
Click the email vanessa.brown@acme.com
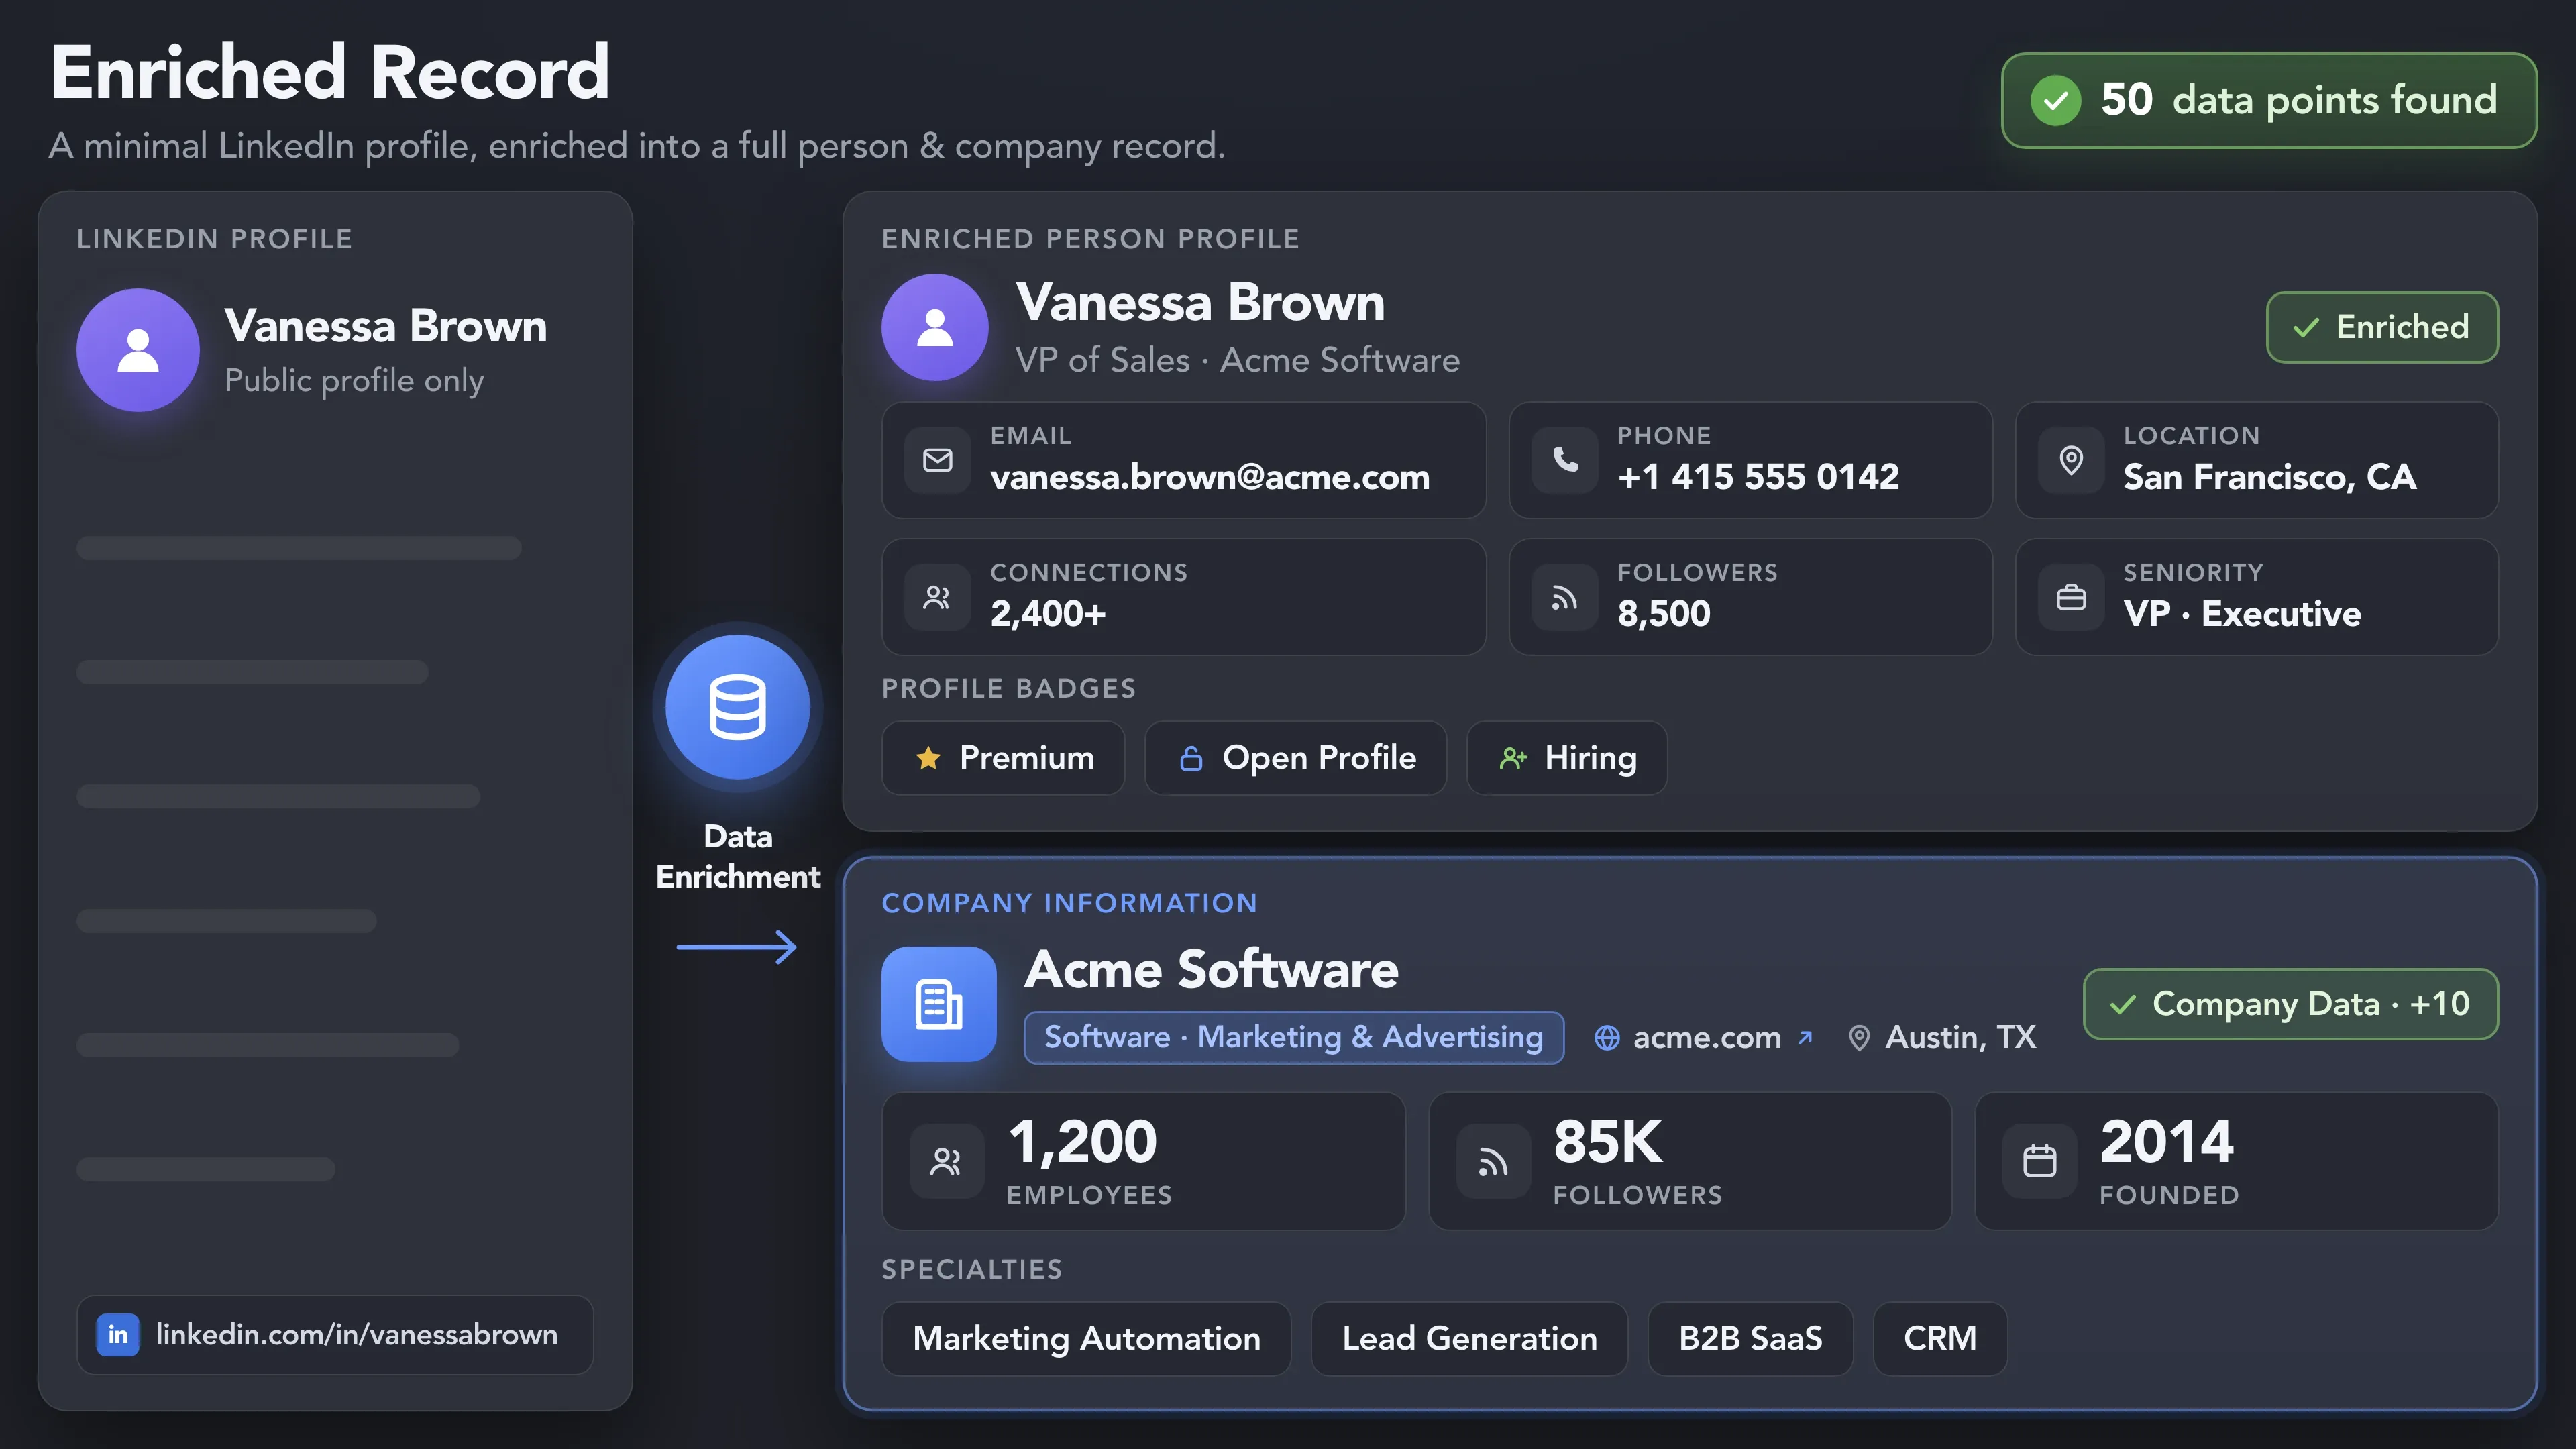click(x=1210, y=477)
